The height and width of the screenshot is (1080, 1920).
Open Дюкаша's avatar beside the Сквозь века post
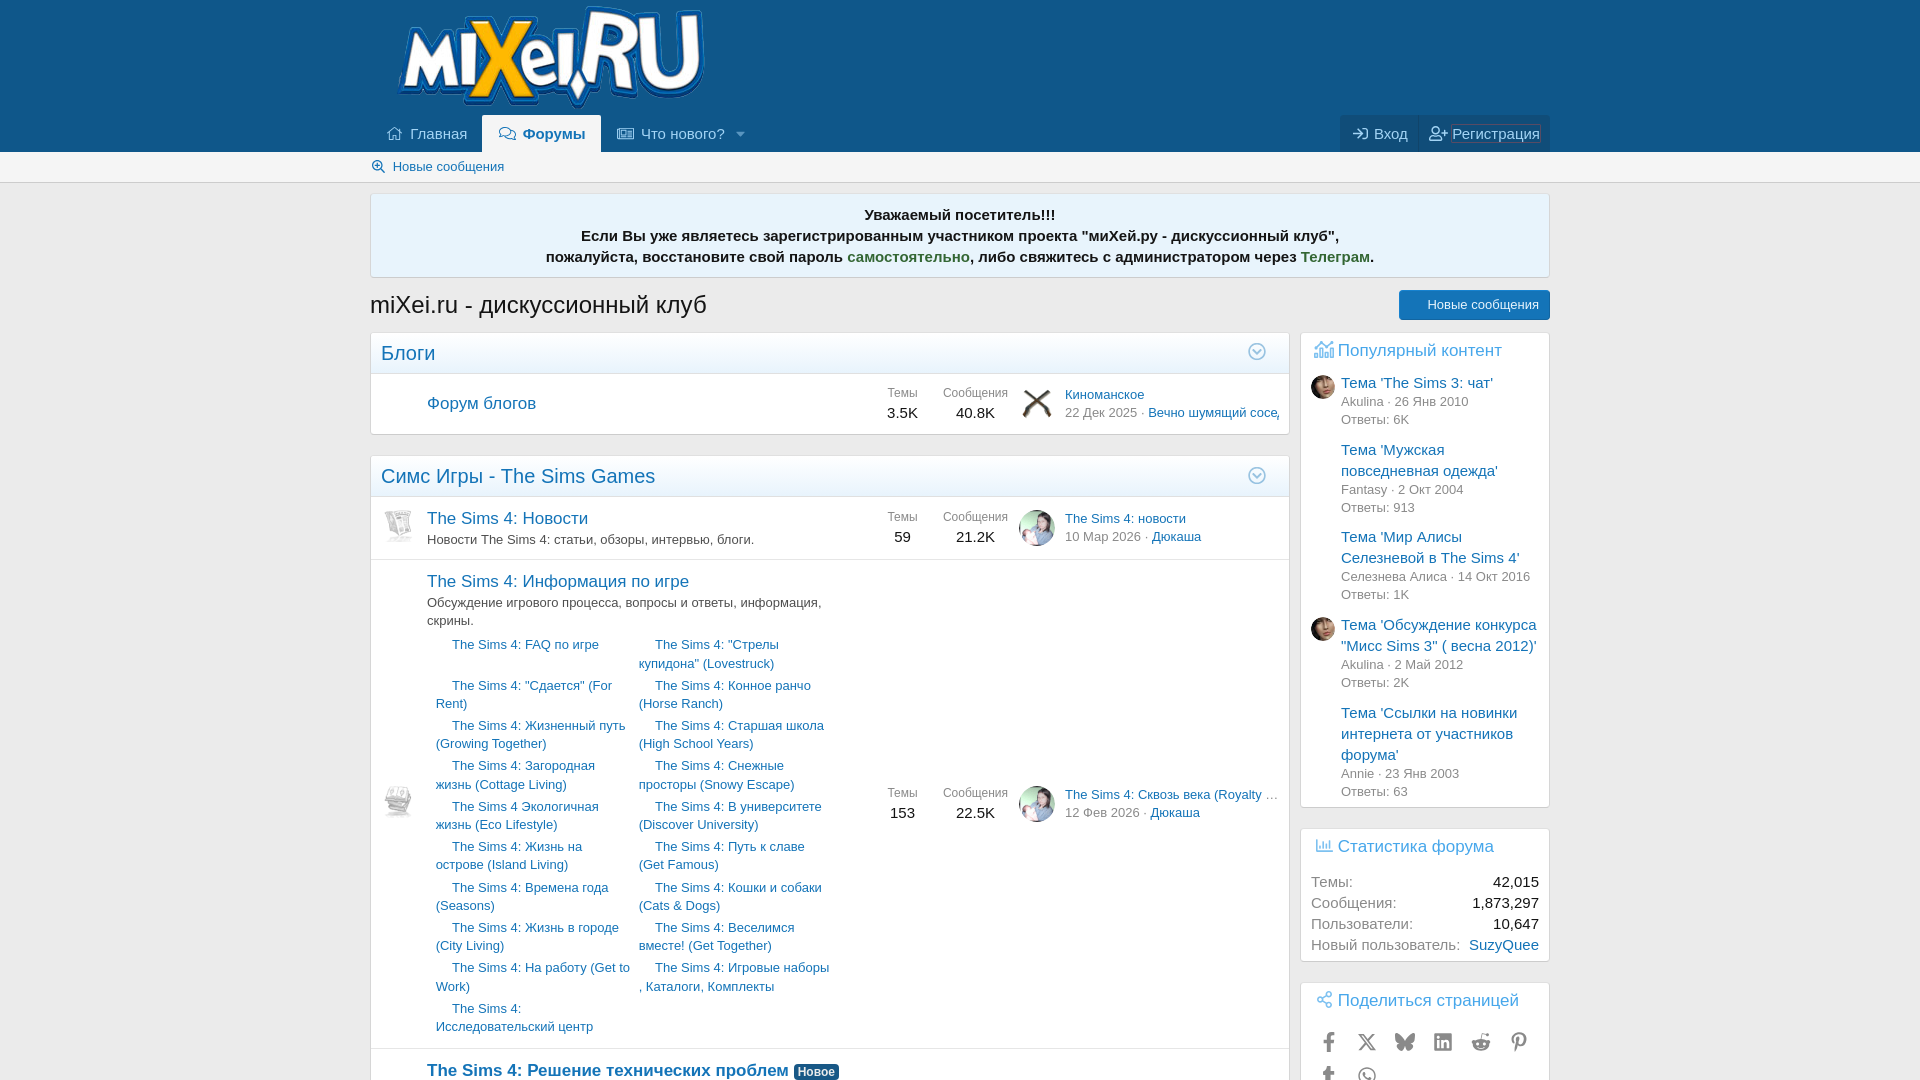[1037, 803]
